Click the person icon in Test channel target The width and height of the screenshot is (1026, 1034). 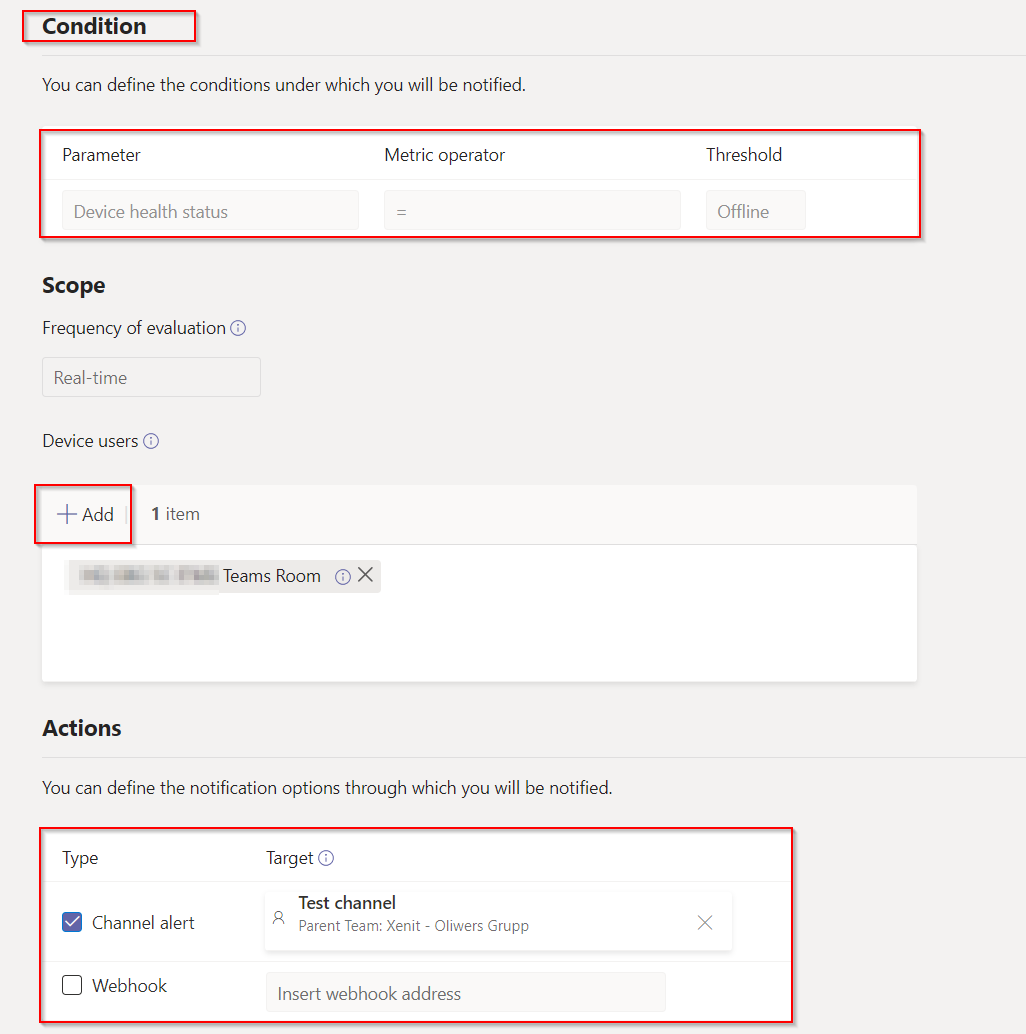pyautogui.click(x=279, y=916)
